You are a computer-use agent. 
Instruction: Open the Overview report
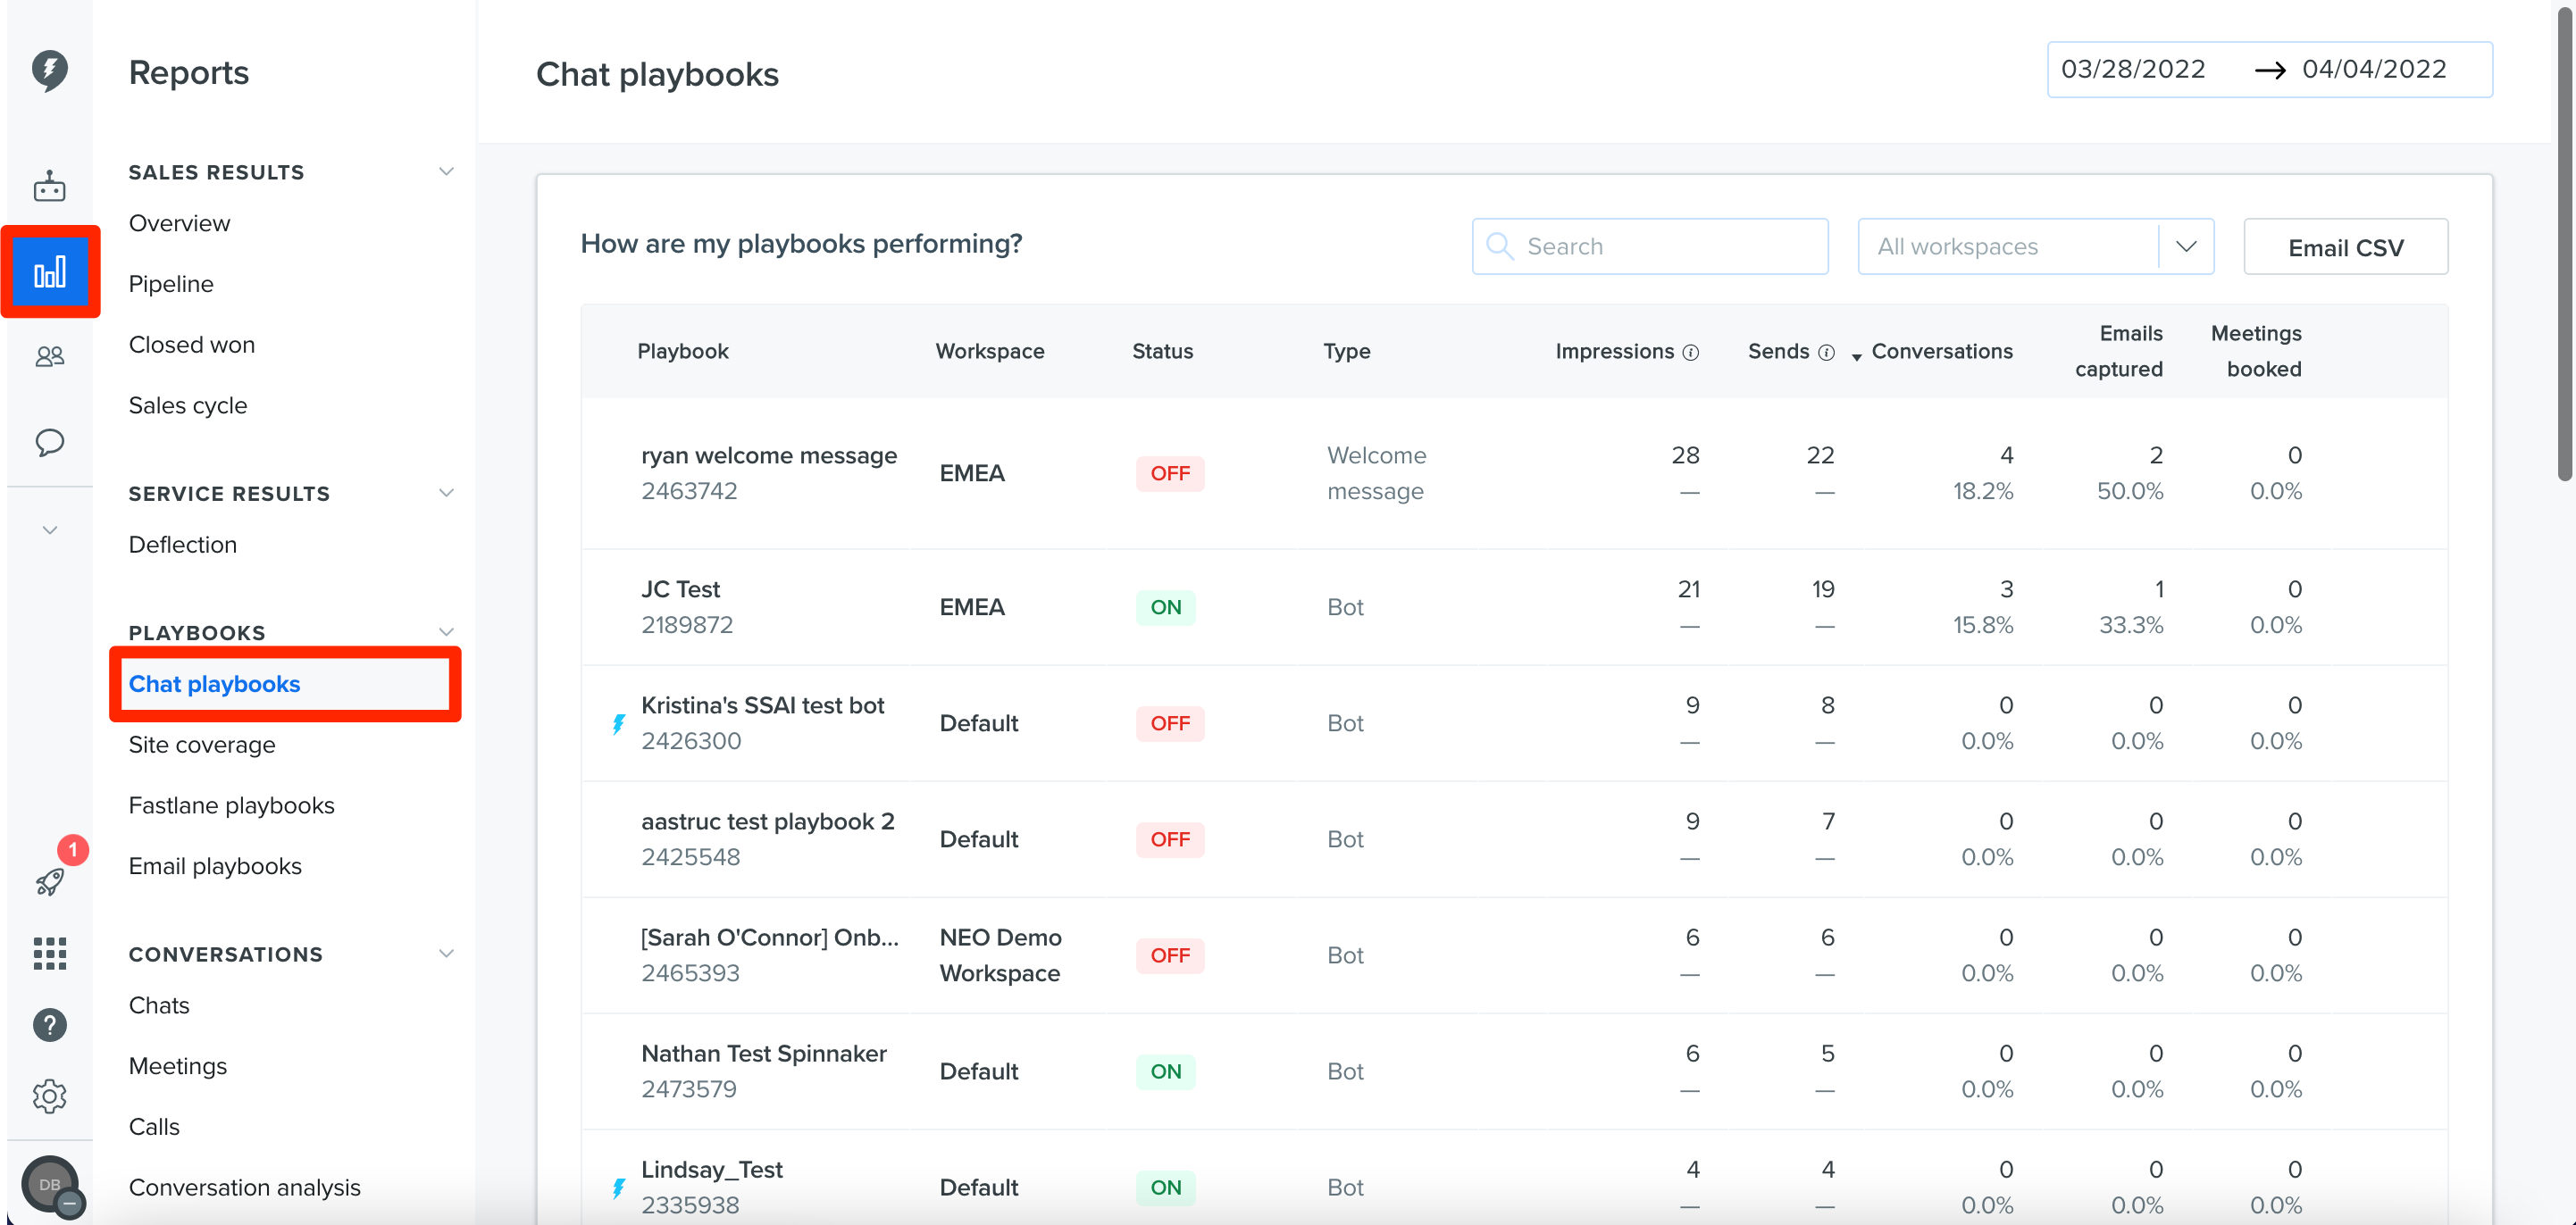click(179, 223)
